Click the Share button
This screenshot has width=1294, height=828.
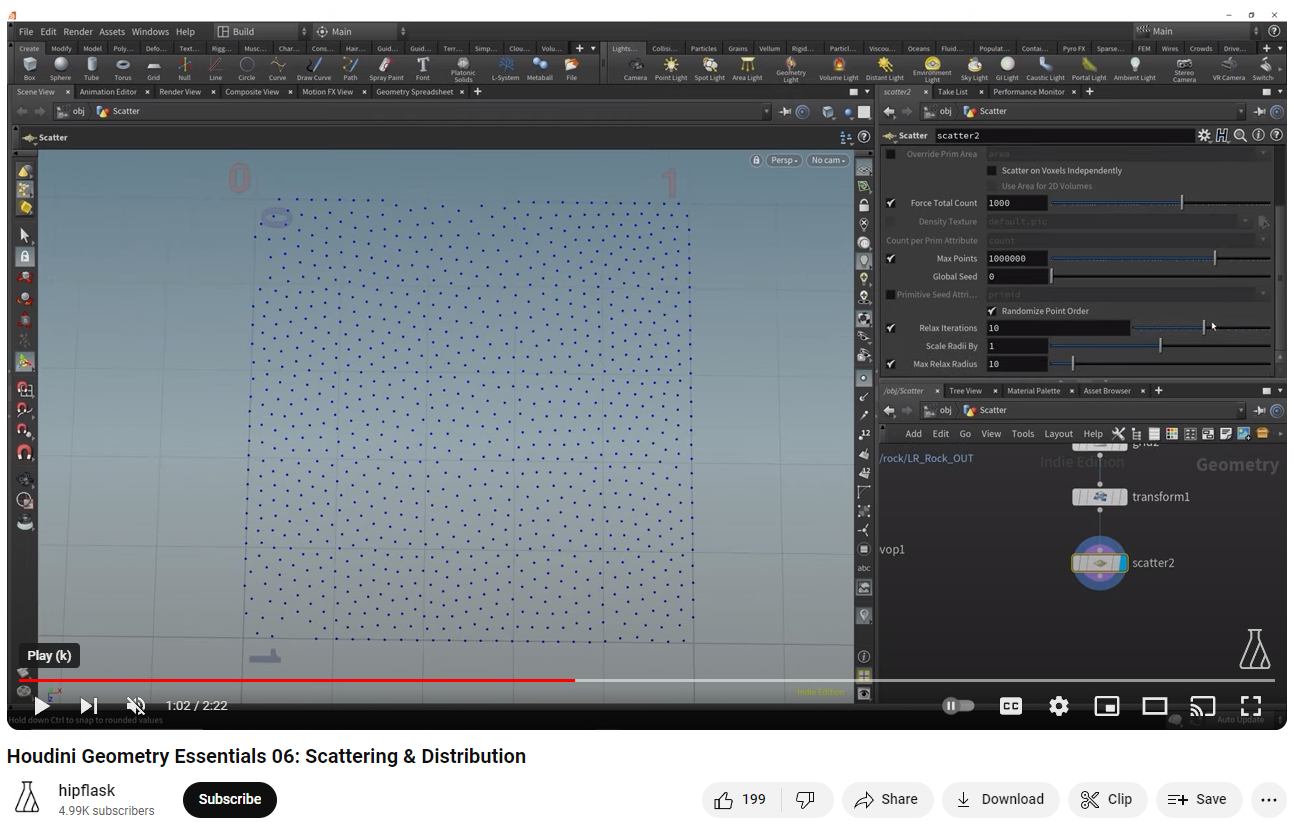tap(887, 799)
